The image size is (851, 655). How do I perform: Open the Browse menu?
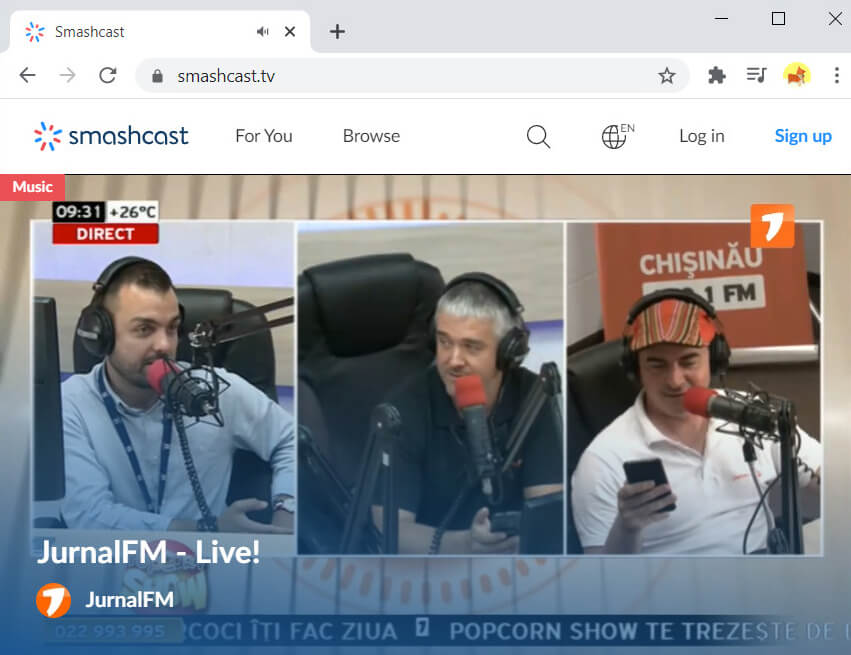point(371,136)
